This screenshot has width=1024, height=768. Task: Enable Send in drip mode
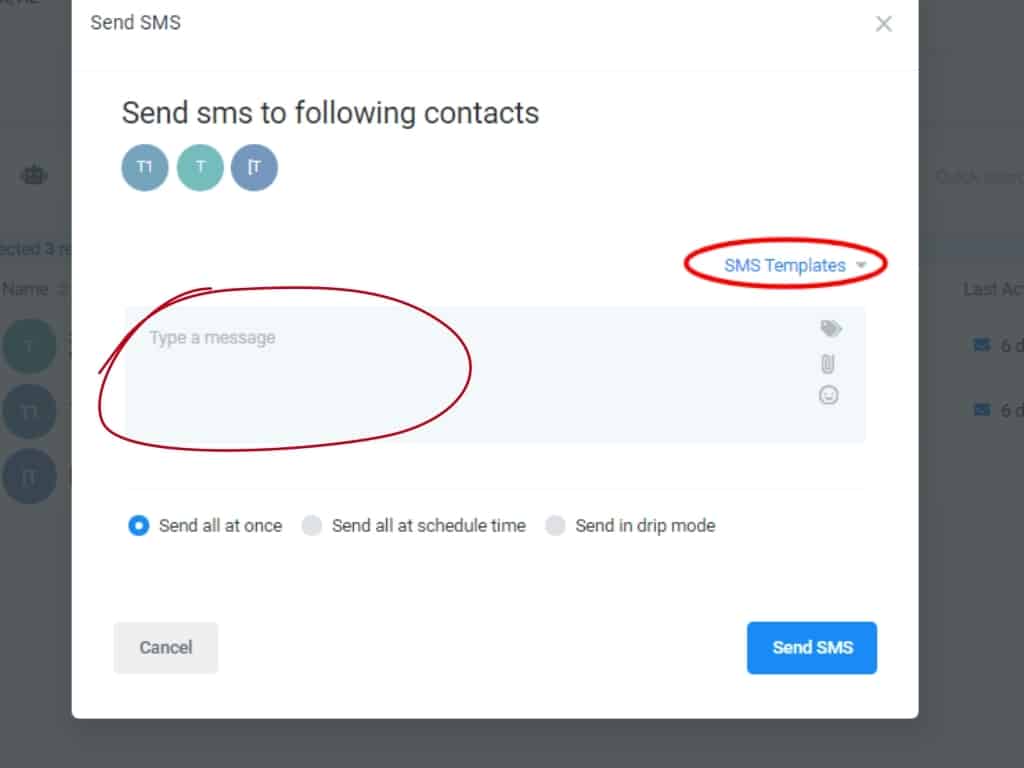tap(556, 525)
